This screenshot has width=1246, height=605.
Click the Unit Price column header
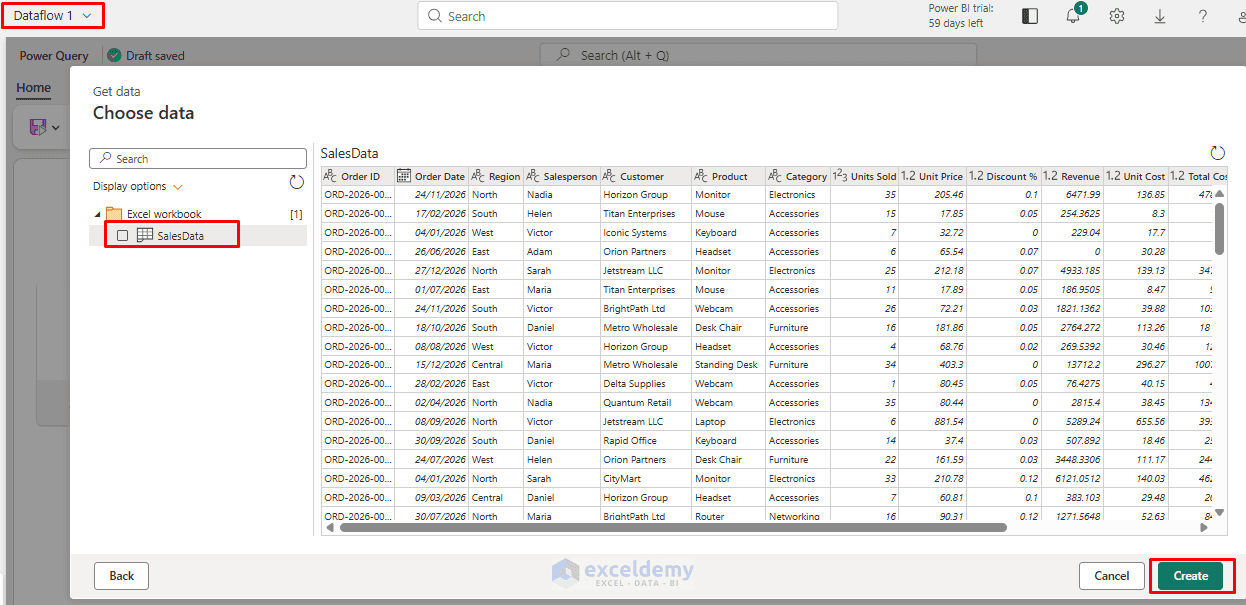click(933, 176)
